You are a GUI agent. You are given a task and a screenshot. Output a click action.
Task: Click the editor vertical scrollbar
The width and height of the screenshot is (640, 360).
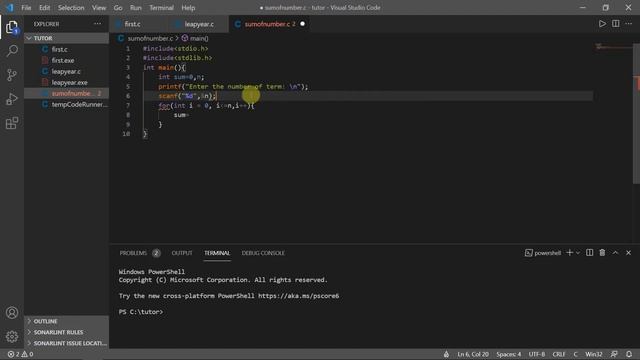point(636,113)
